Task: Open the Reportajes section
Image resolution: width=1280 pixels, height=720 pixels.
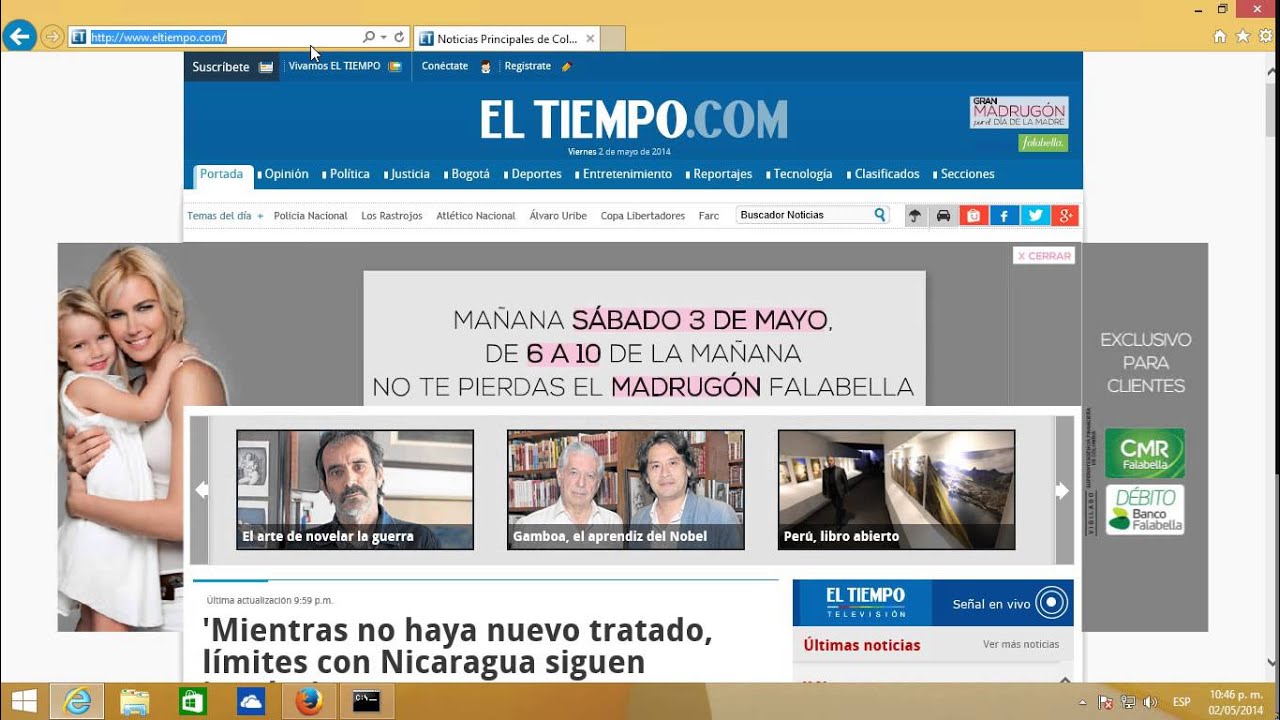Action: tap(722, 174)
